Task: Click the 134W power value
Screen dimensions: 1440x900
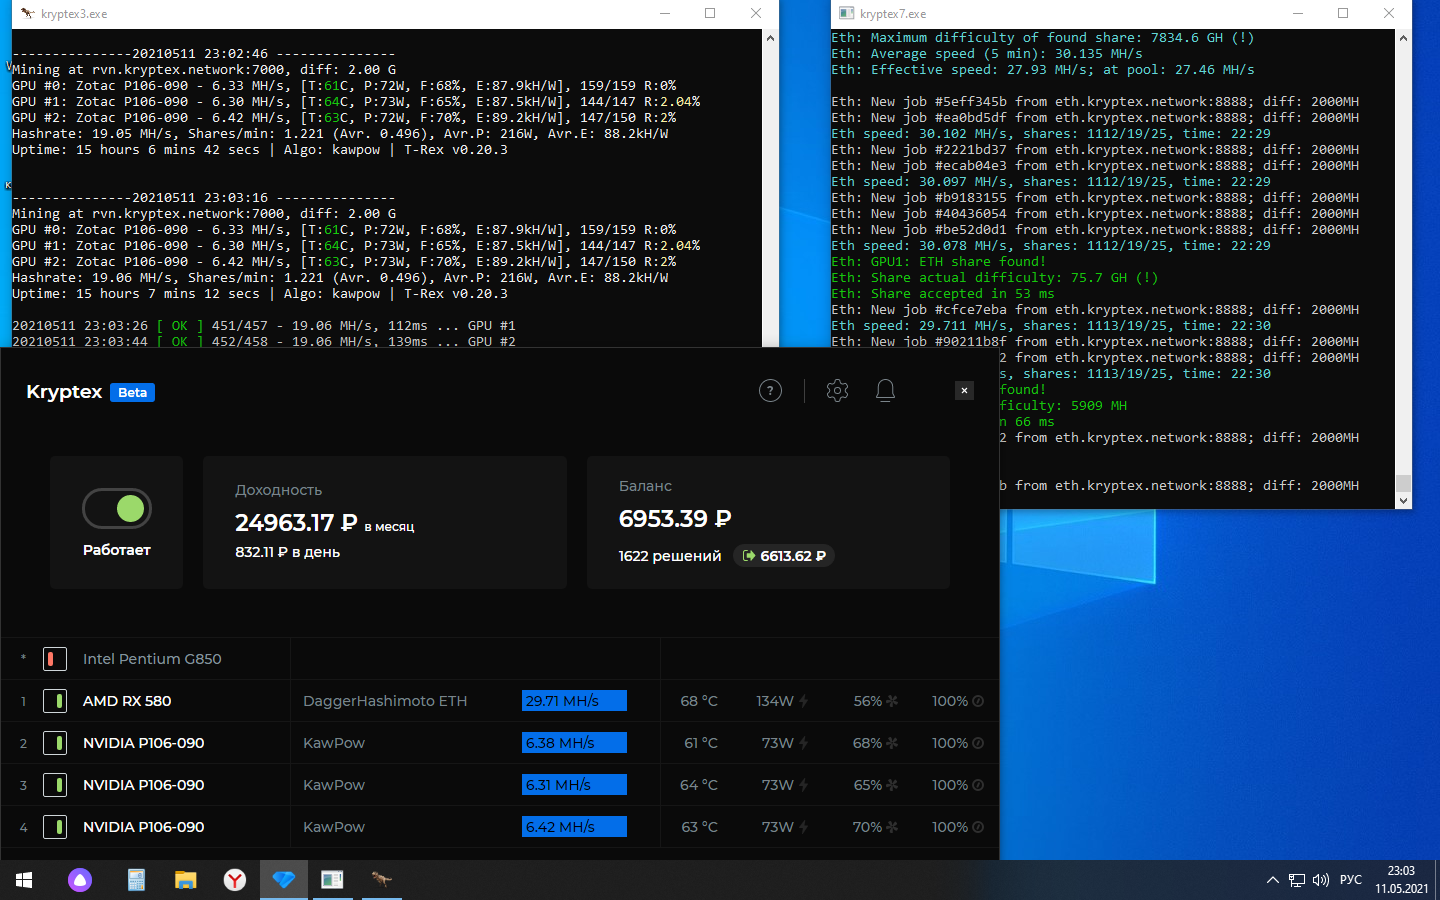Action: pyautogui.click(x=775, y=701)
